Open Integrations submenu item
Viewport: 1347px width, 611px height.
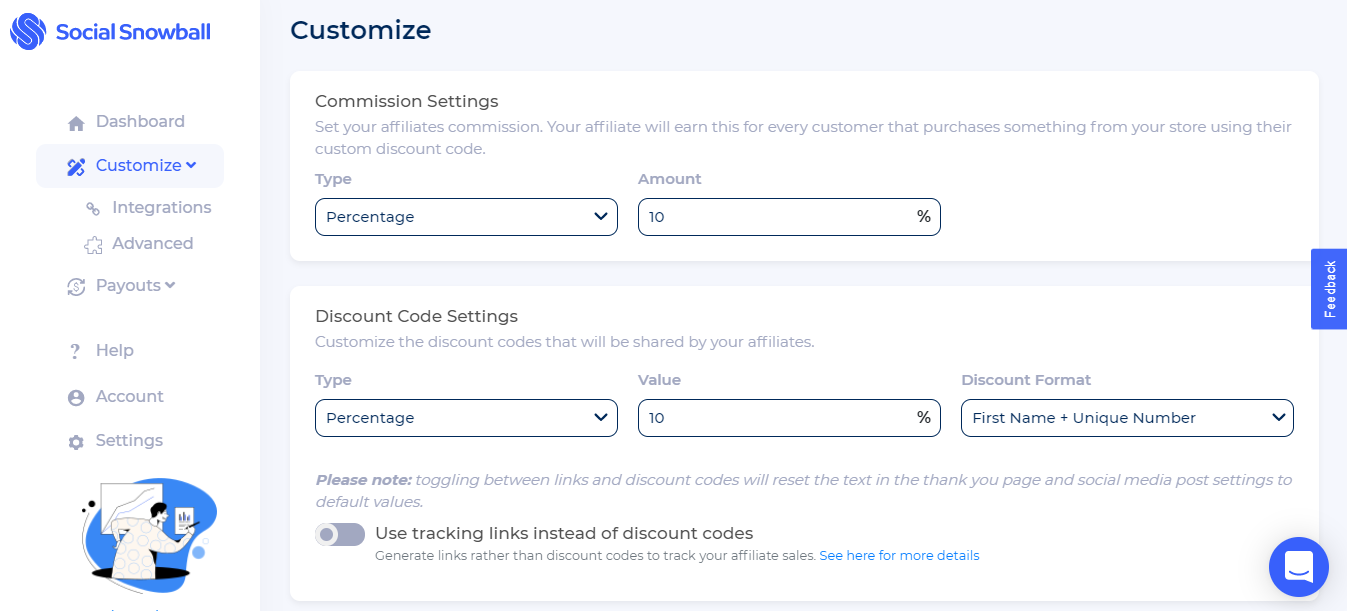point(162,208)
